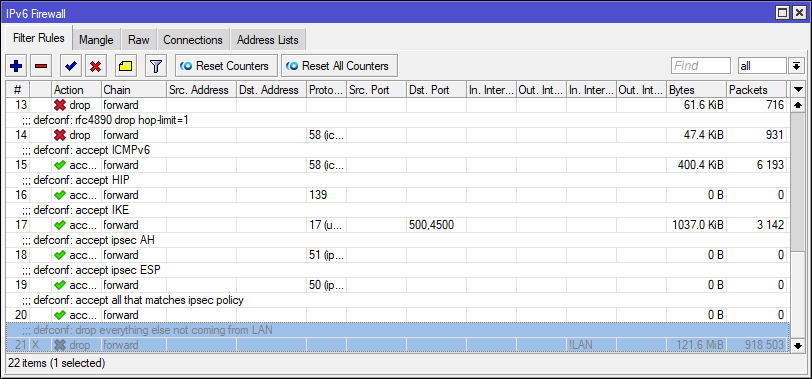
Task: Click the X disabled flag of rule 21
Action: (36, 345)
